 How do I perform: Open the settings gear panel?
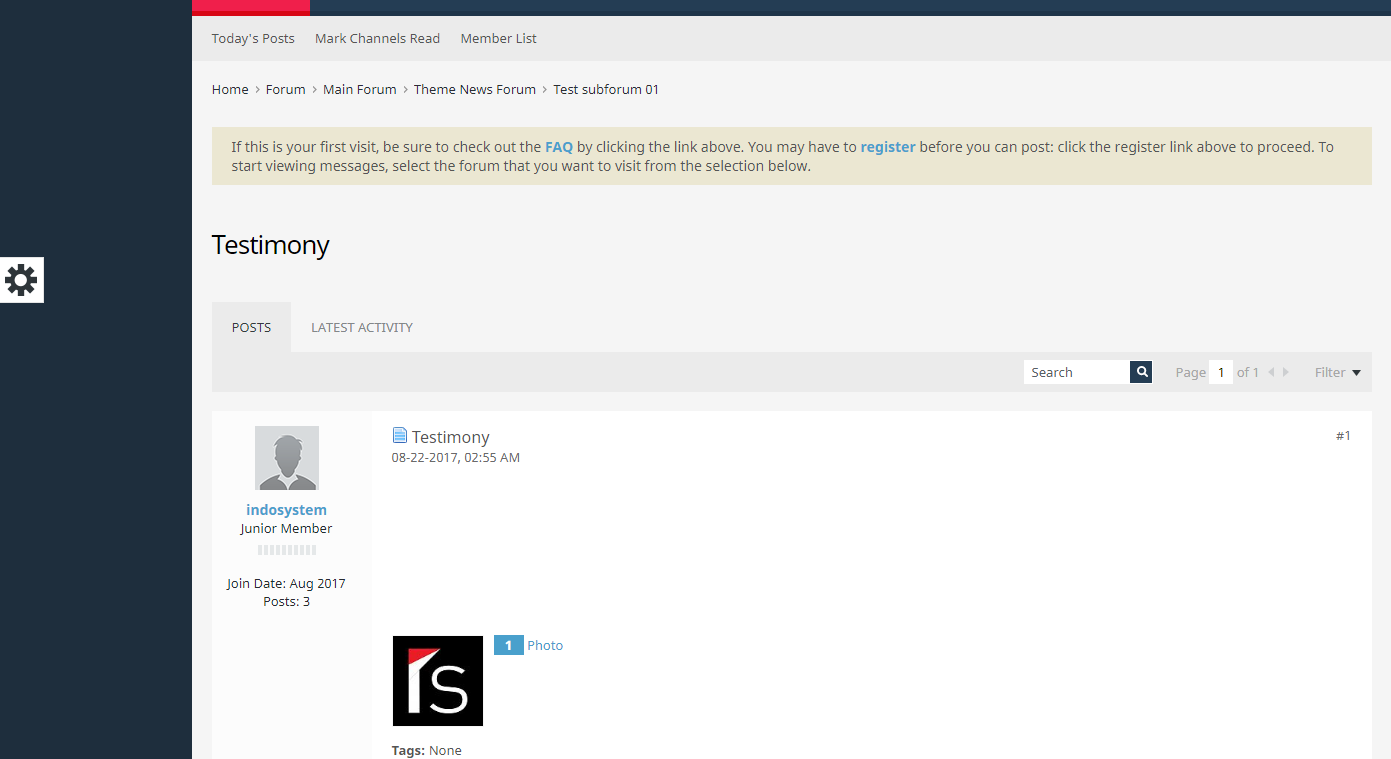21,280
